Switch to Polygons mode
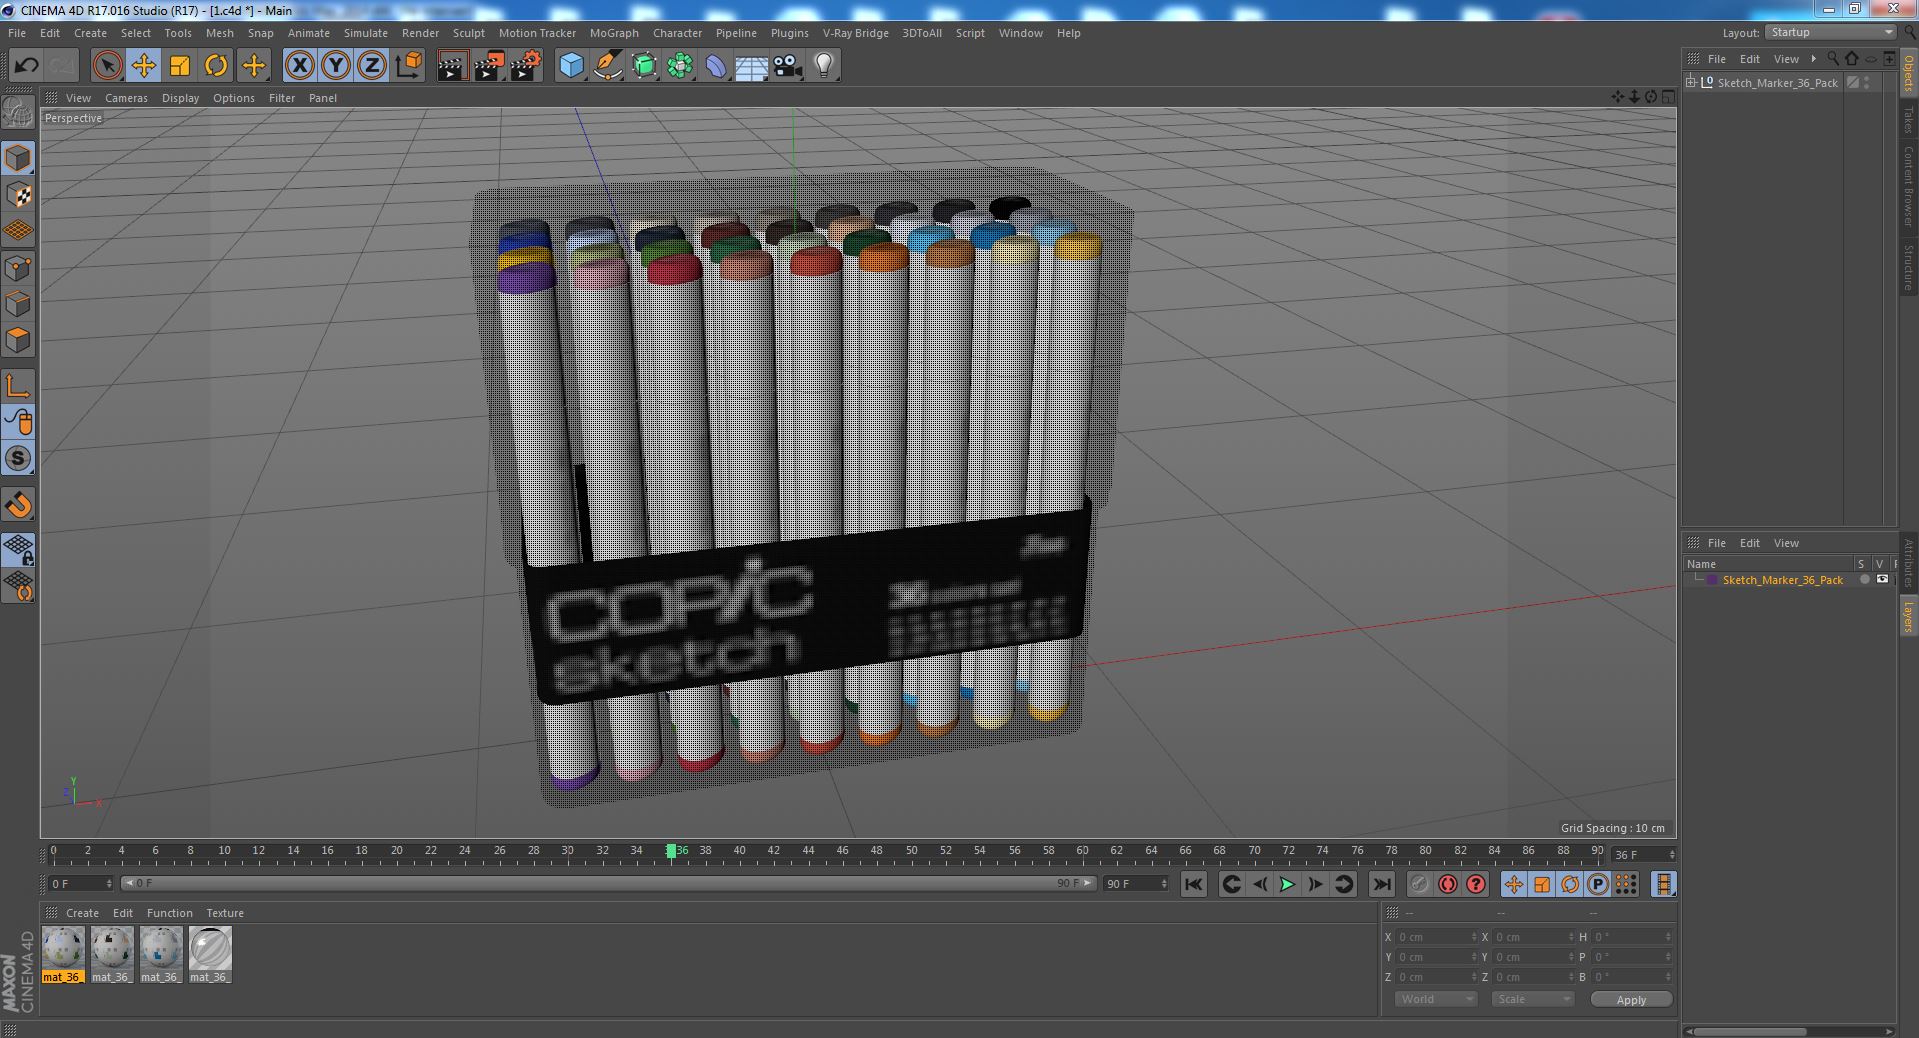 (18, 340)
